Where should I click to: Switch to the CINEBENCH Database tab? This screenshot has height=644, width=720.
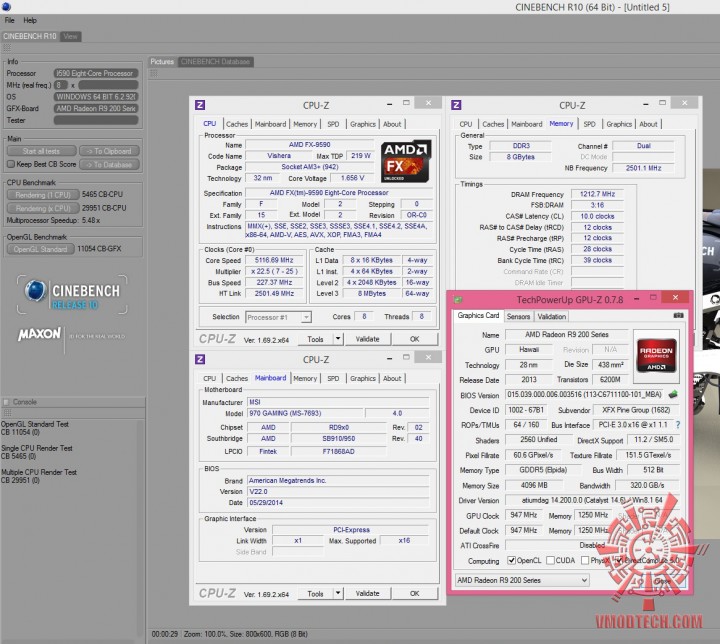(215, 62)
